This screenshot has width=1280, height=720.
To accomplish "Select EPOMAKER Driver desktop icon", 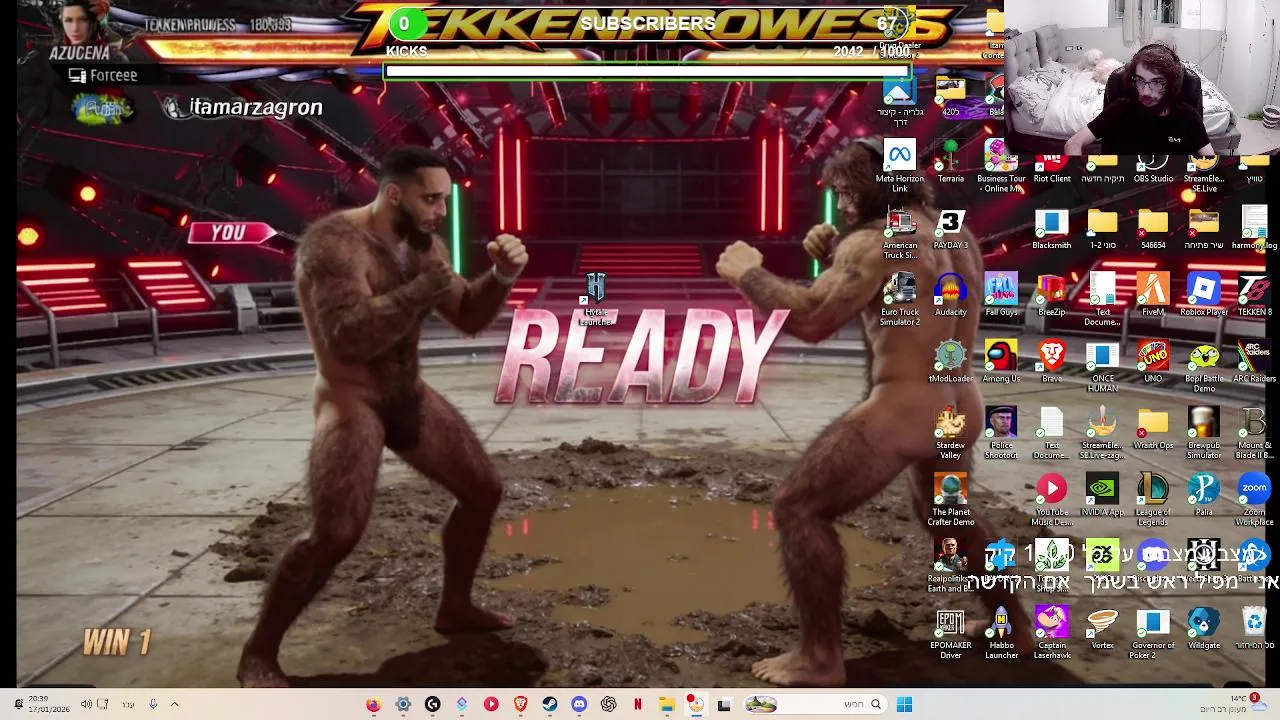I will tap(950, 634).
